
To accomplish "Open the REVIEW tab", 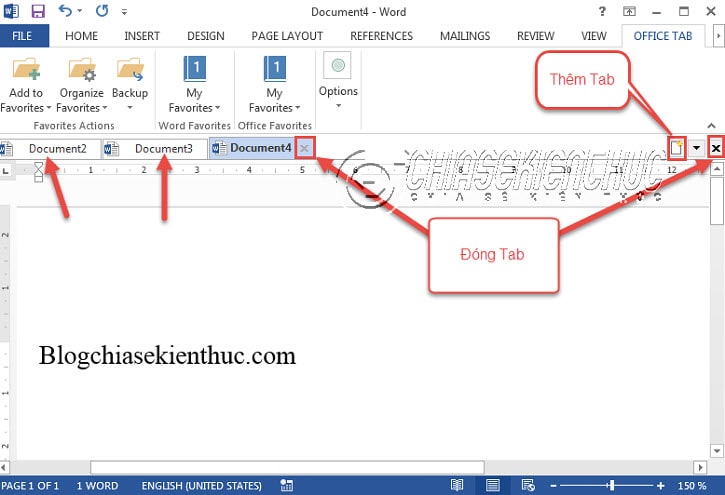I will [x=535, y=36].
